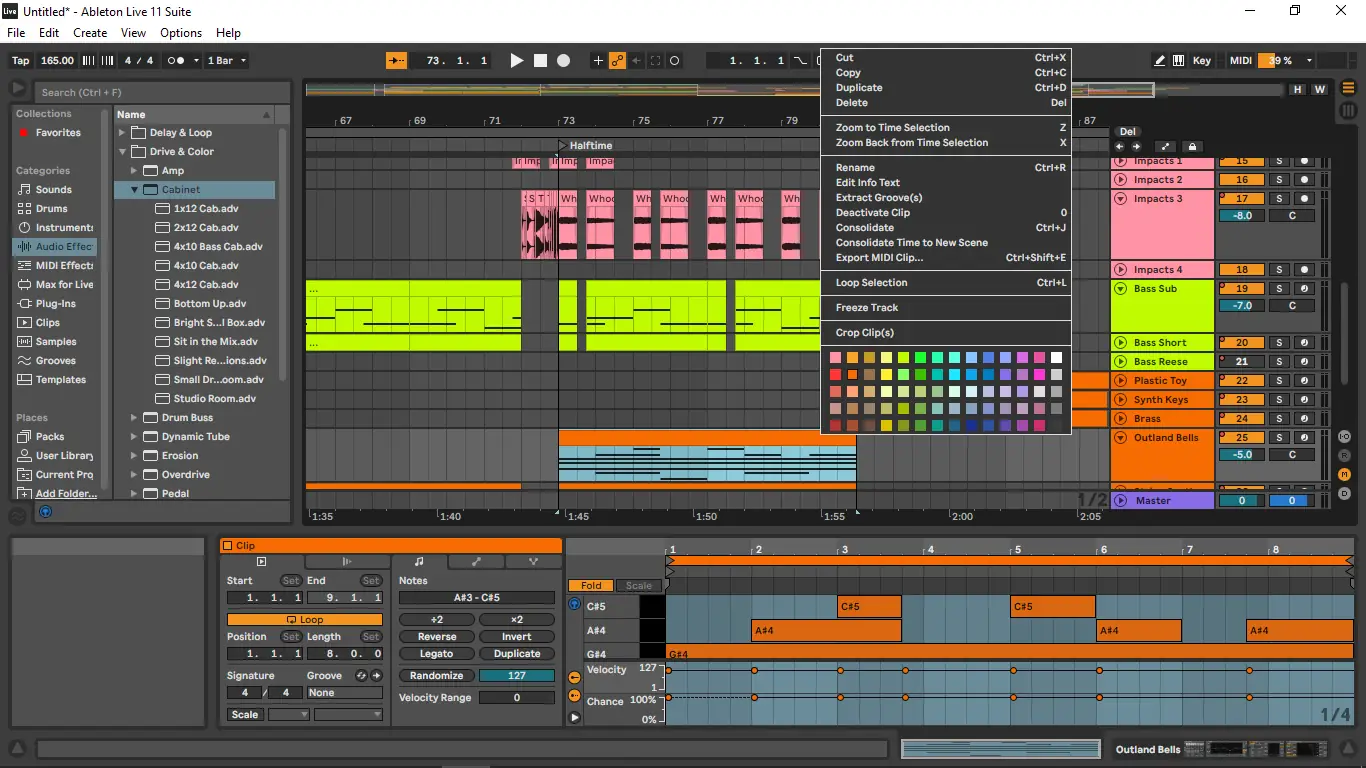1366x768 pixels.
Task: Solo the Bass Sub track
Action: click(x=1278, y=289)
